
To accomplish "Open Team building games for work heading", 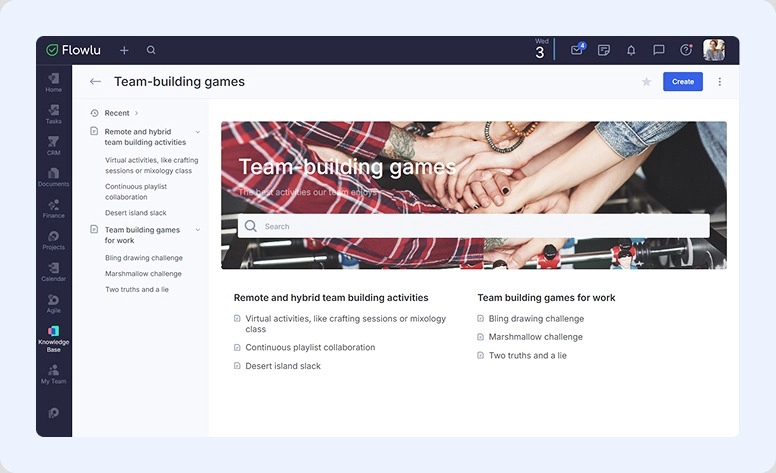I will 546,298.
